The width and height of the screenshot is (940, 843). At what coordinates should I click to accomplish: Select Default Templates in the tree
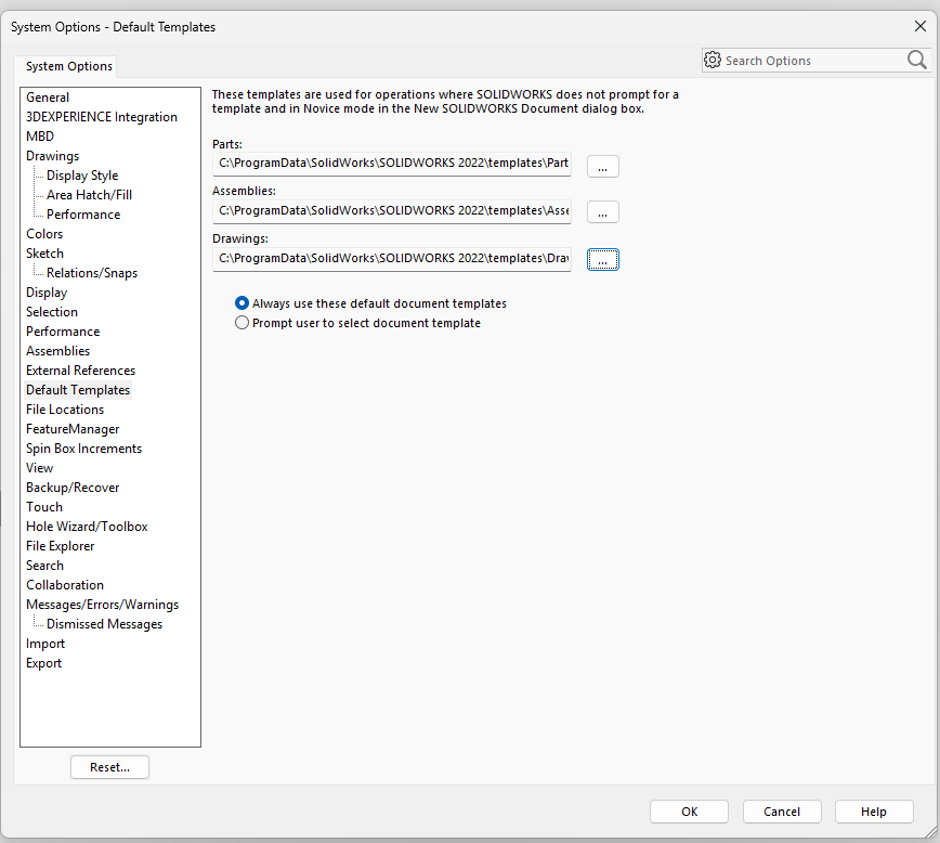78,390
